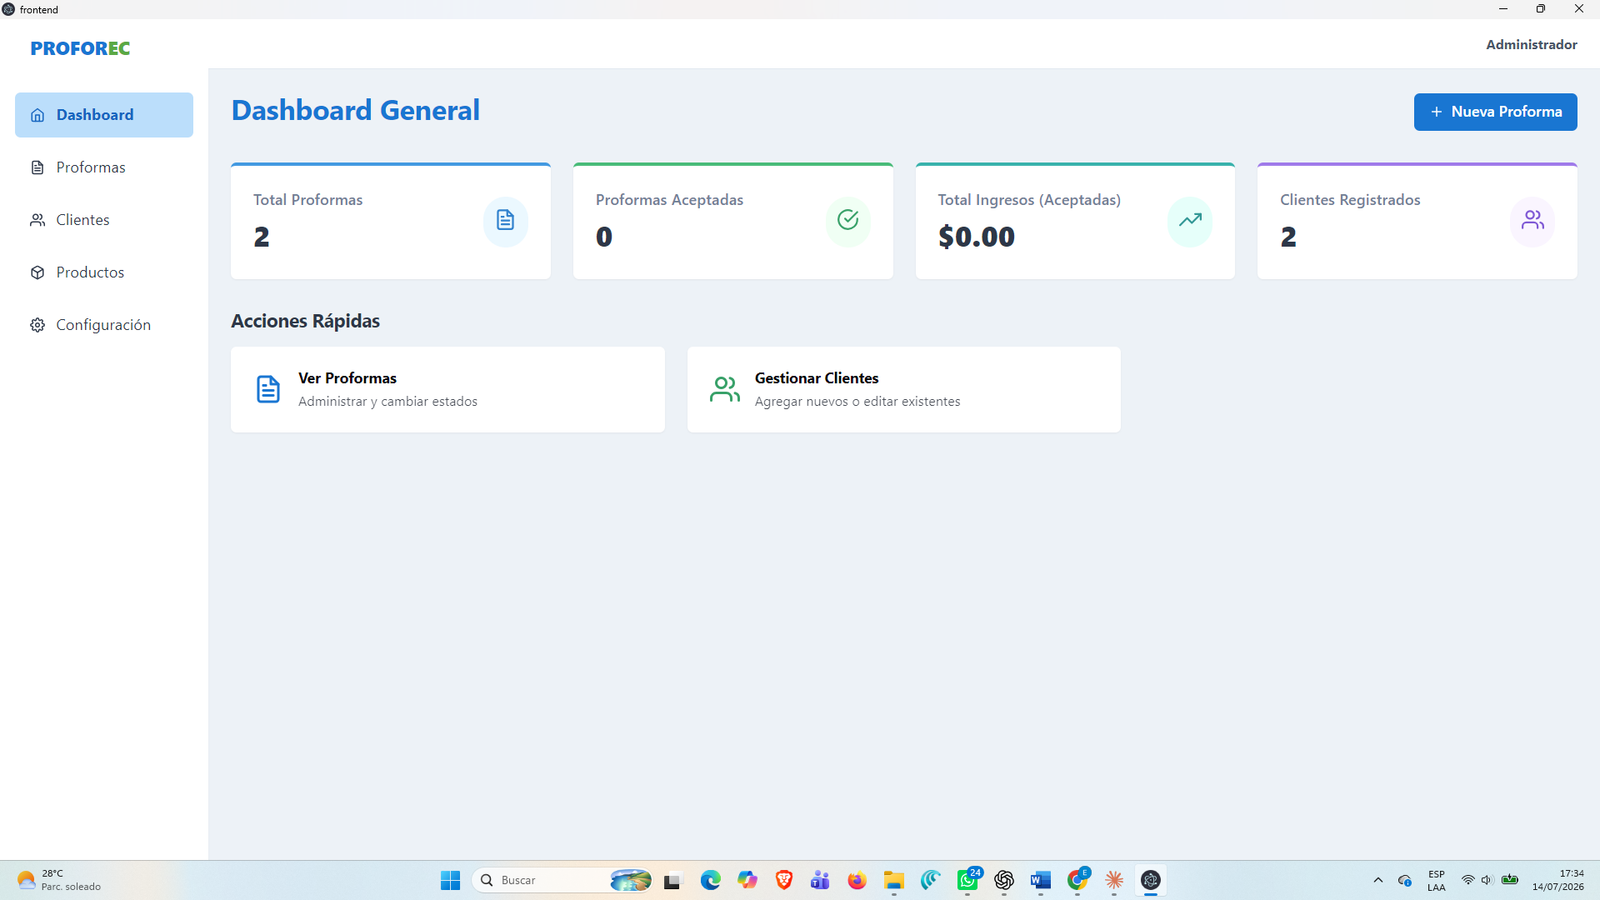Click the Buscar taskbar search field
Viewport: 1600px width, 900px height.
click(x=562, y=880)
